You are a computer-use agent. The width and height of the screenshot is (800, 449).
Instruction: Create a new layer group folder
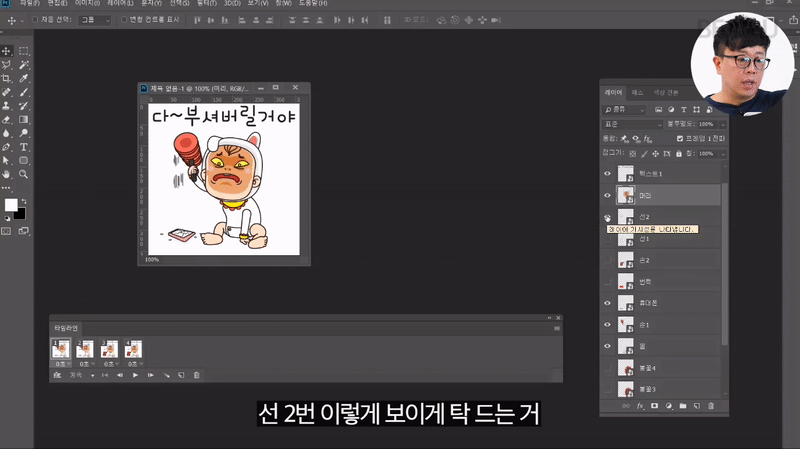(x=683, y=406)
